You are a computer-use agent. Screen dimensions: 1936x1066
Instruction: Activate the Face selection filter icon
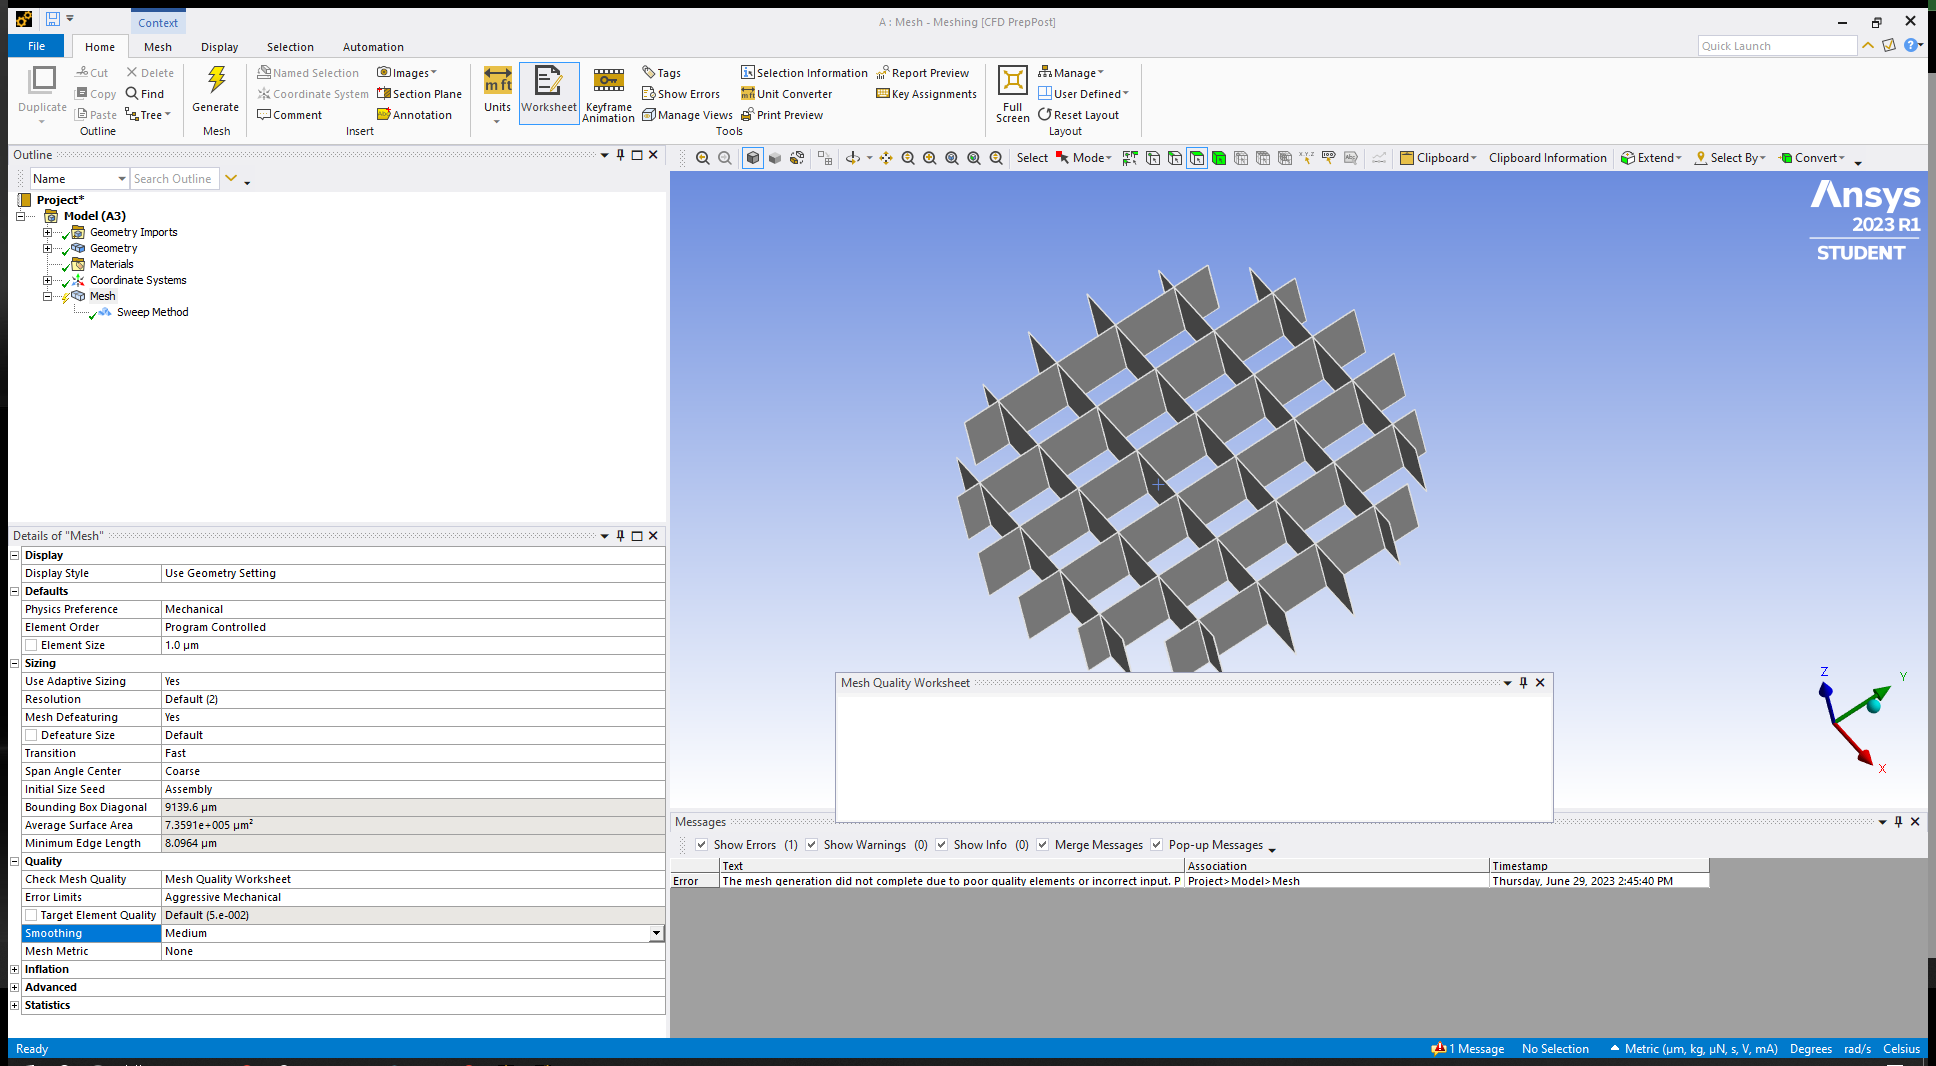[1197, 158]
